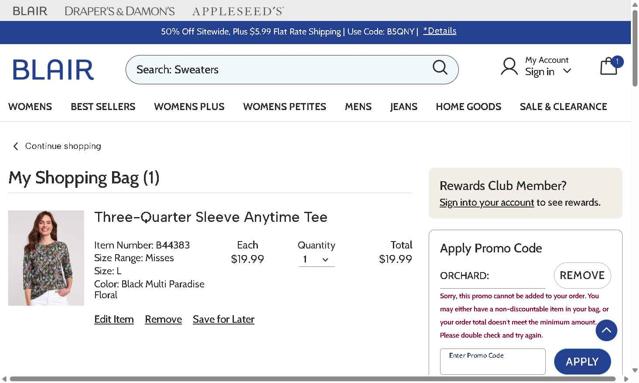Click the vertical scrollbar thumb
The image size is (639, 383).
tap(635, 48)
